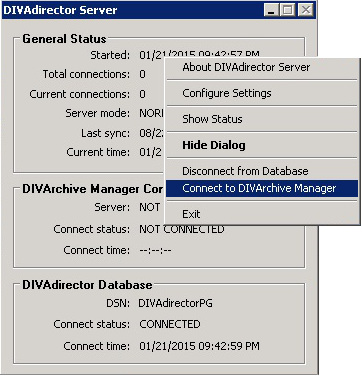Click the DIVArchive Manager group heading
362x377 pixels.
point(93,189)
